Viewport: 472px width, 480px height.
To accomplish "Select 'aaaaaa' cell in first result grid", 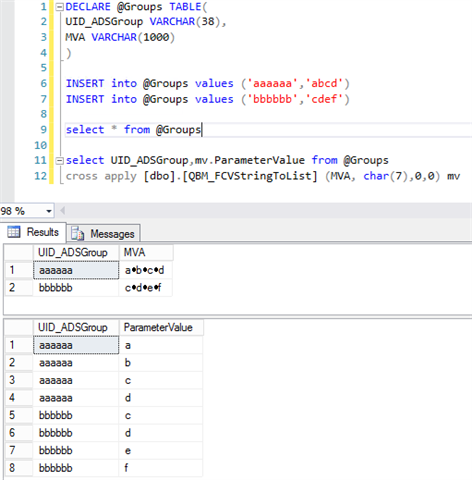I will pyautogui.click(x=76, y=270).
